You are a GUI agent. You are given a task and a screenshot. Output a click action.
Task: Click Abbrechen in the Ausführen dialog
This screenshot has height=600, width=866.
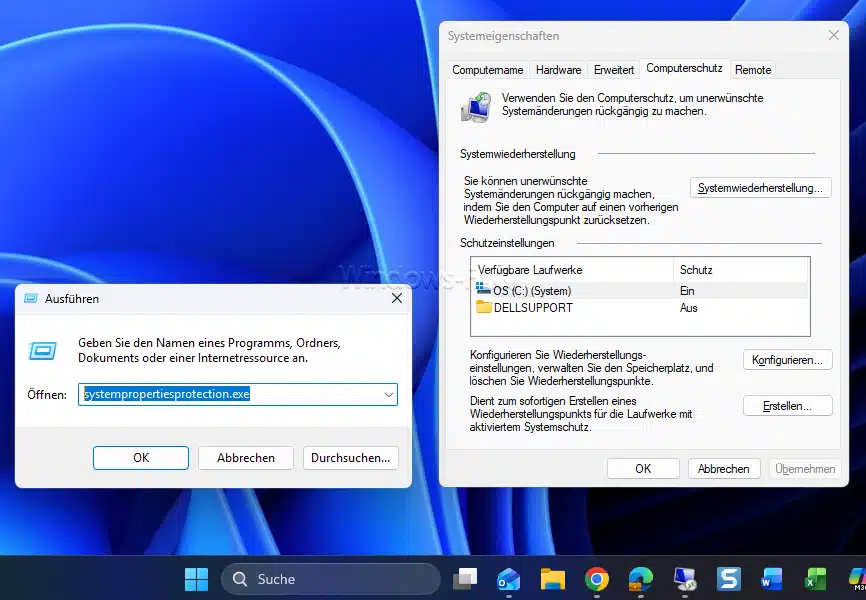[x=246, y=458]
